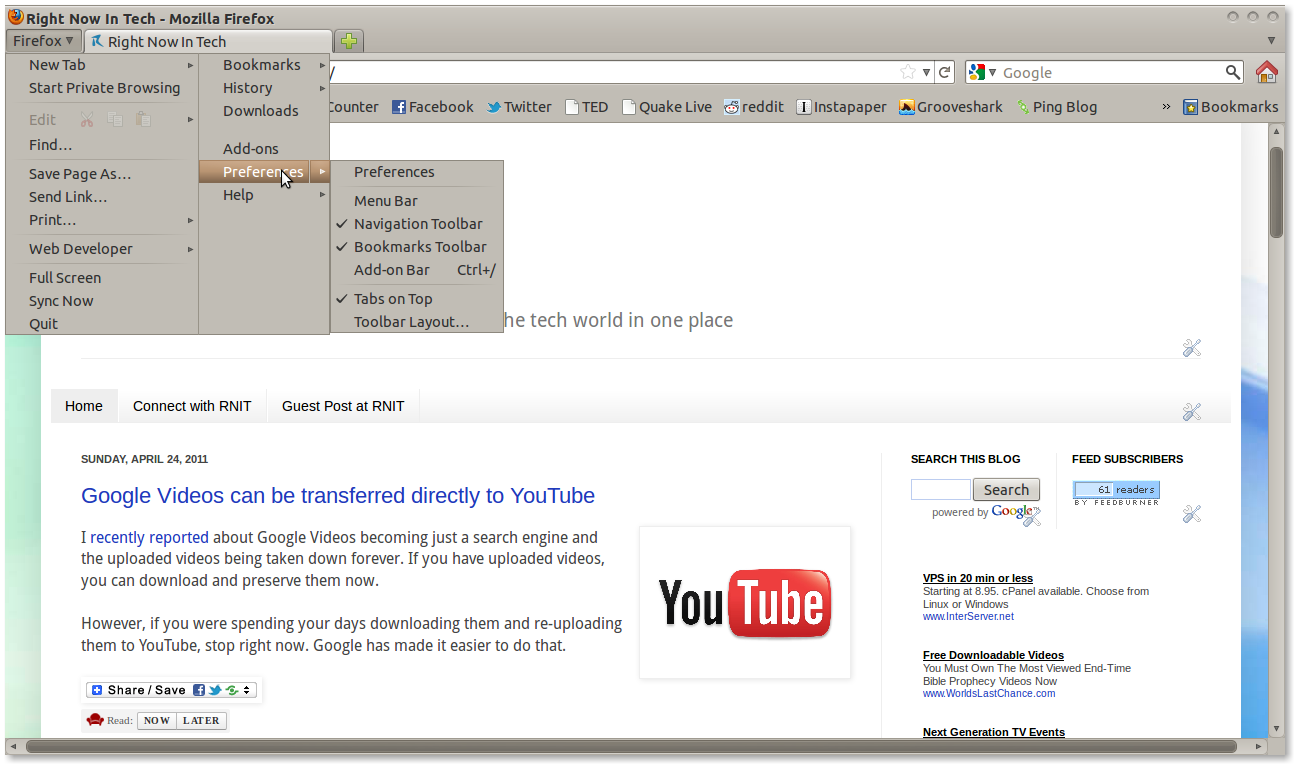Click the Feedburner 61 readers badge

1116,492
